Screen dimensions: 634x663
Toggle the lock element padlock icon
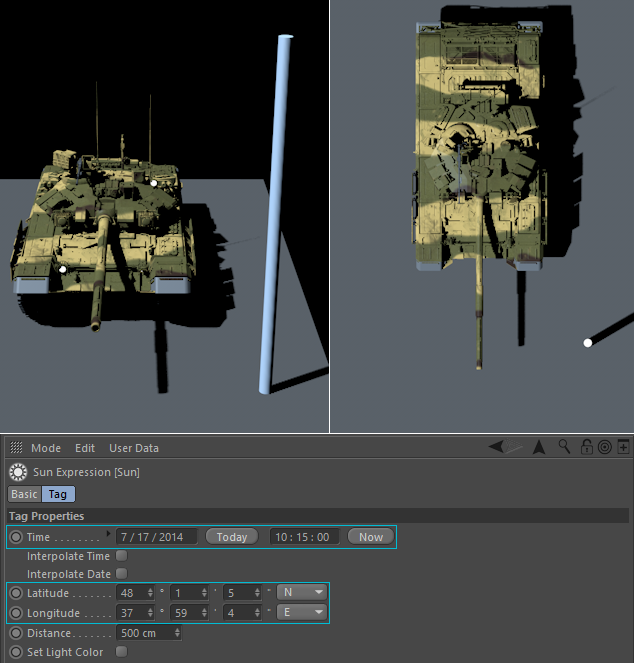tap(587, 447)
